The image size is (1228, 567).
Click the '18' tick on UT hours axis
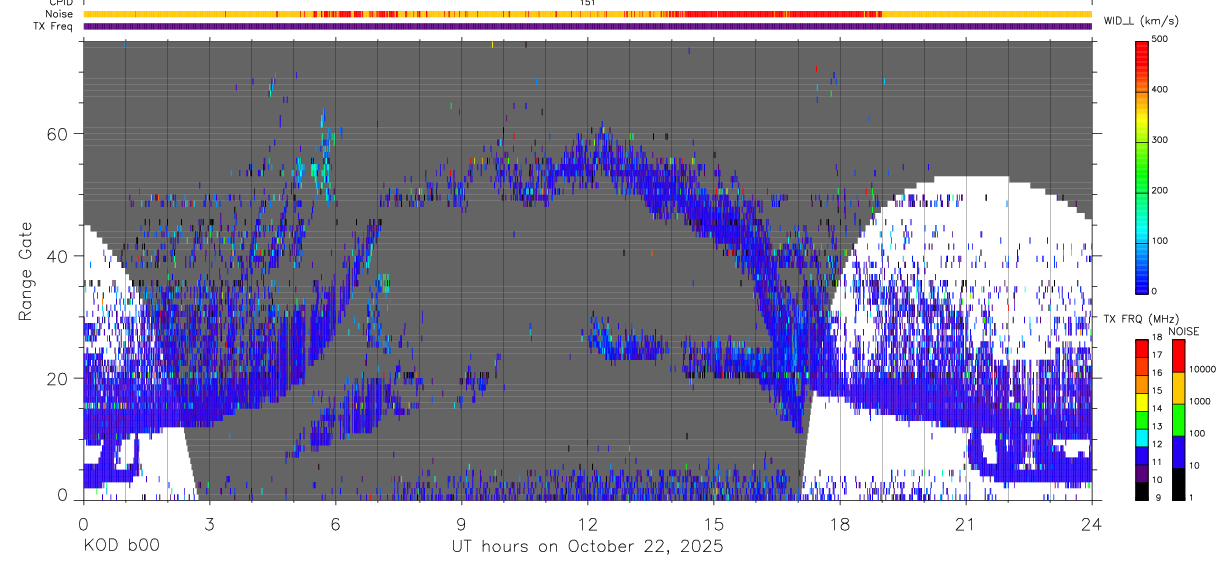(839, 525)
